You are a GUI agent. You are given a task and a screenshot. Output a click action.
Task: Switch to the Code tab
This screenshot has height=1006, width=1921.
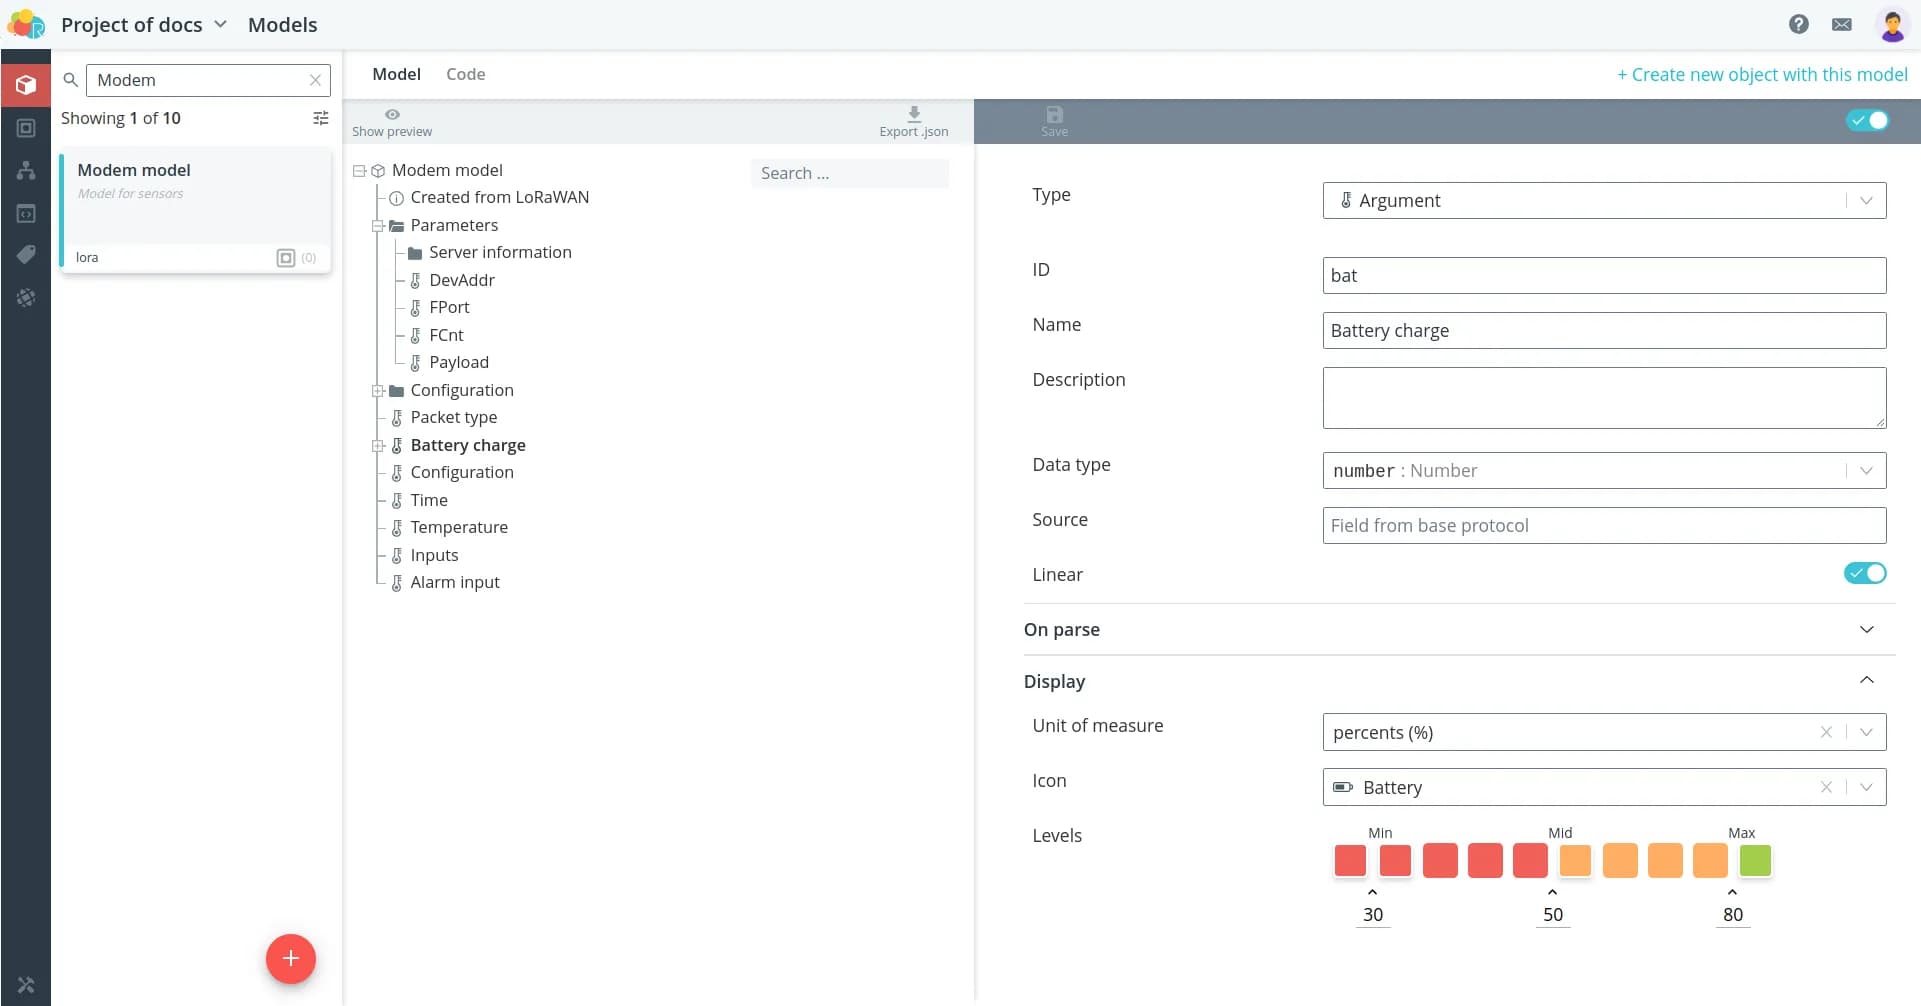465,74
